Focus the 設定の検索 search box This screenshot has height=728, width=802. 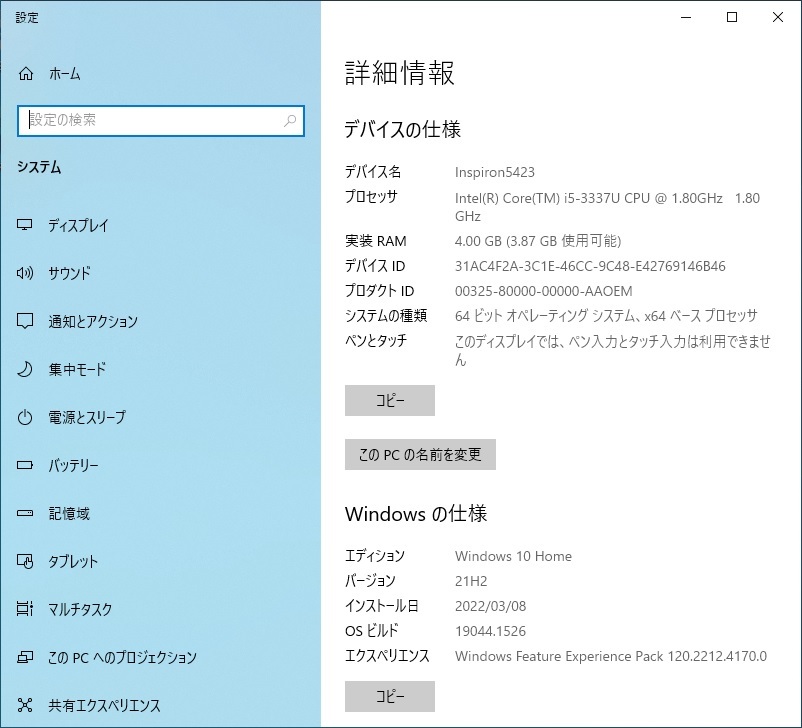(161, 121)
